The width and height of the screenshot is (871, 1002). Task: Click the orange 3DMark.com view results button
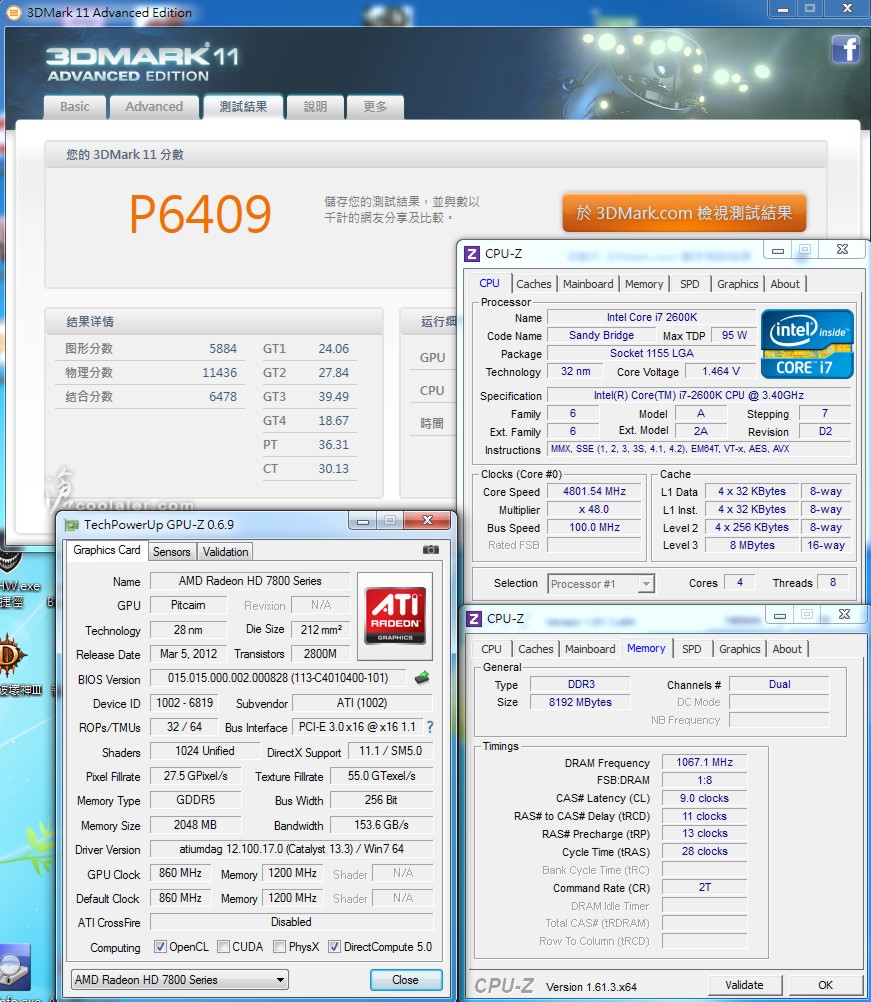pos(684,213)
